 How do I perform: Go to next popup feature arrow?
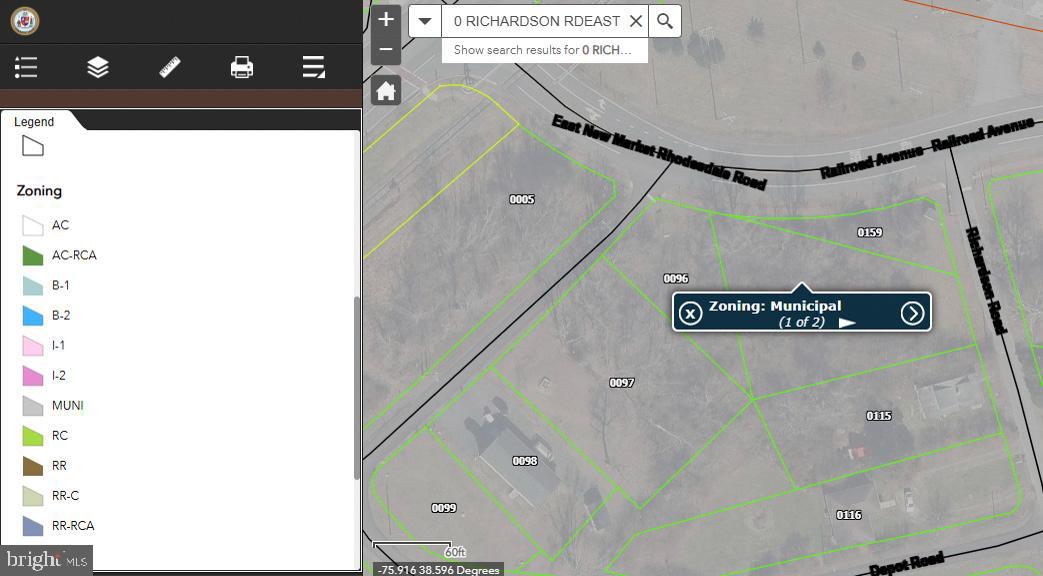tap(913, 313)
